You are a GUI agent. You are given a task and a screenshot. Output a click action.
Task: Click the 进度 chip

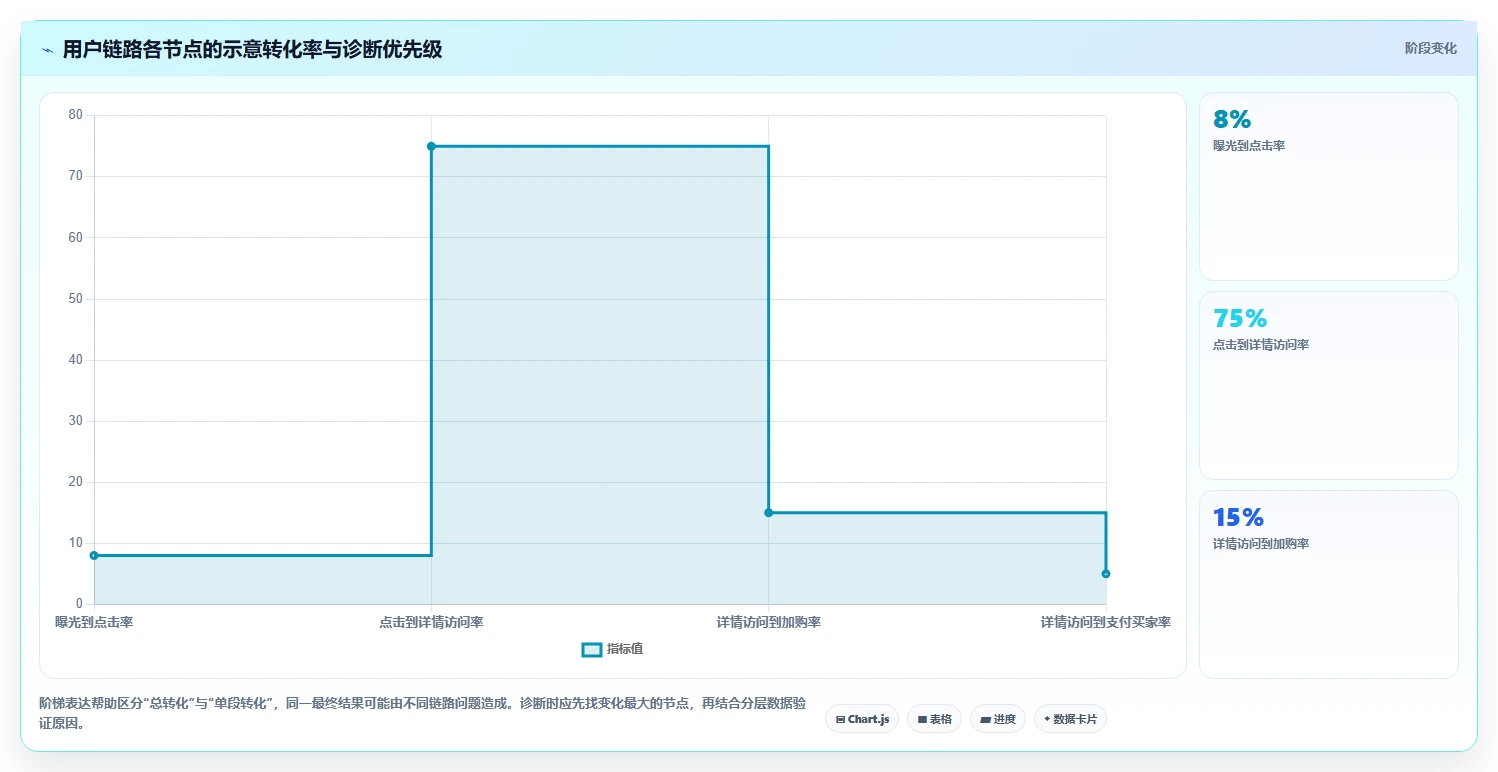coord(998,719)
